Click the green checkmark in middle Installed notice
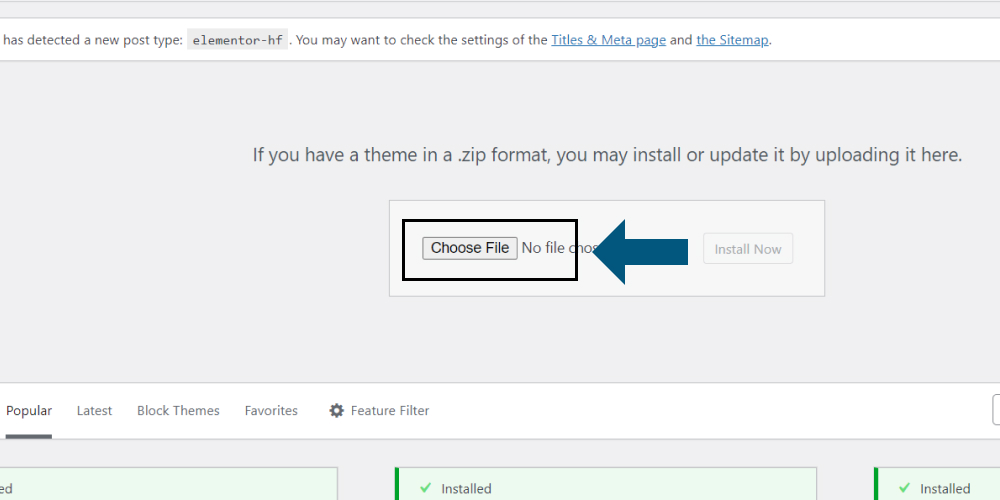Viewport: 1000px width, 500px height. pyautogui.click(x=425, y=488)
